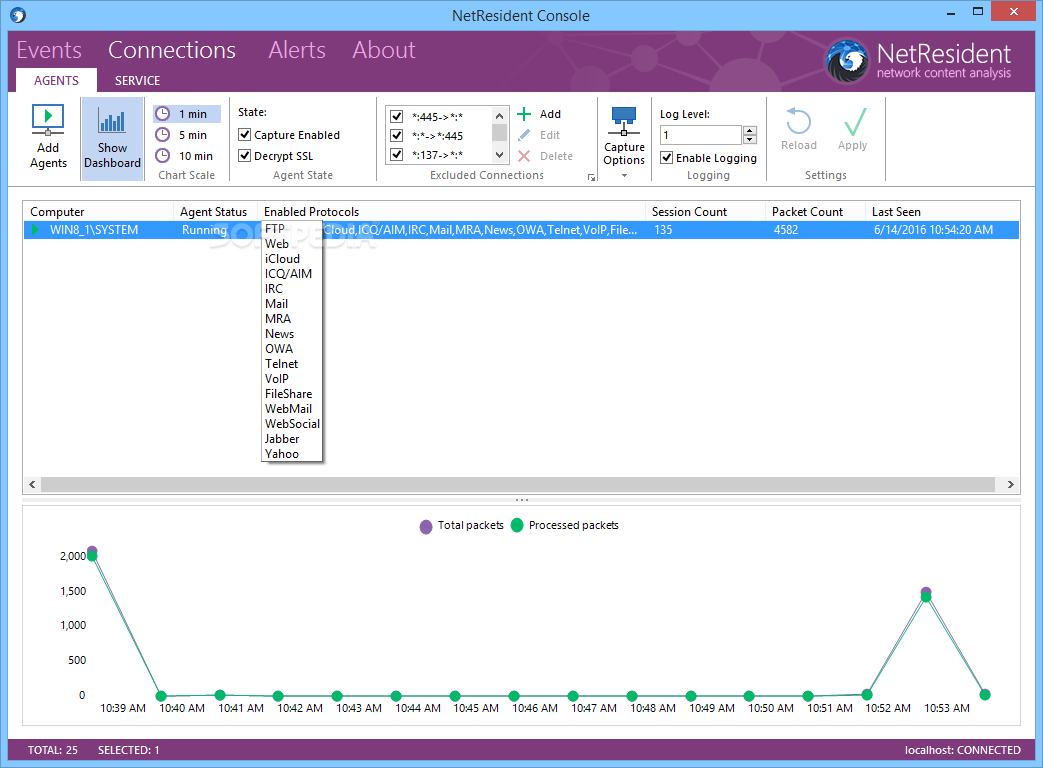Click Jabber in the protocols popup
The image size is (1043, 768).
[x=282, y=439]
